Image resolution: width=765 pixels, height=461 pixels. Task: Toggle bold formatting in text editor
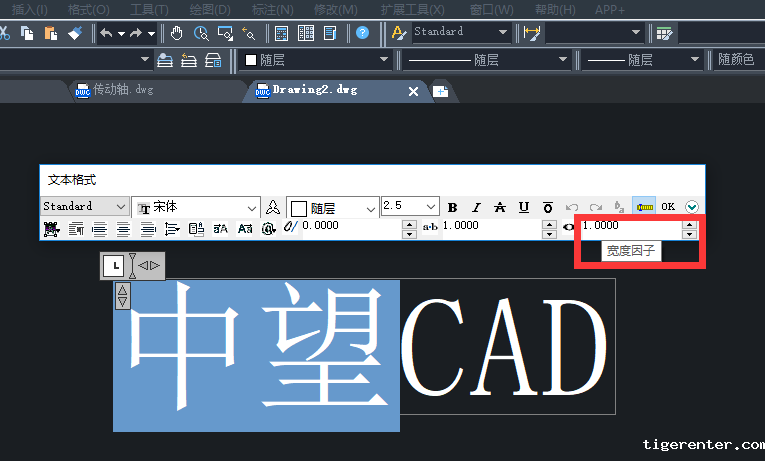[452, 207]
